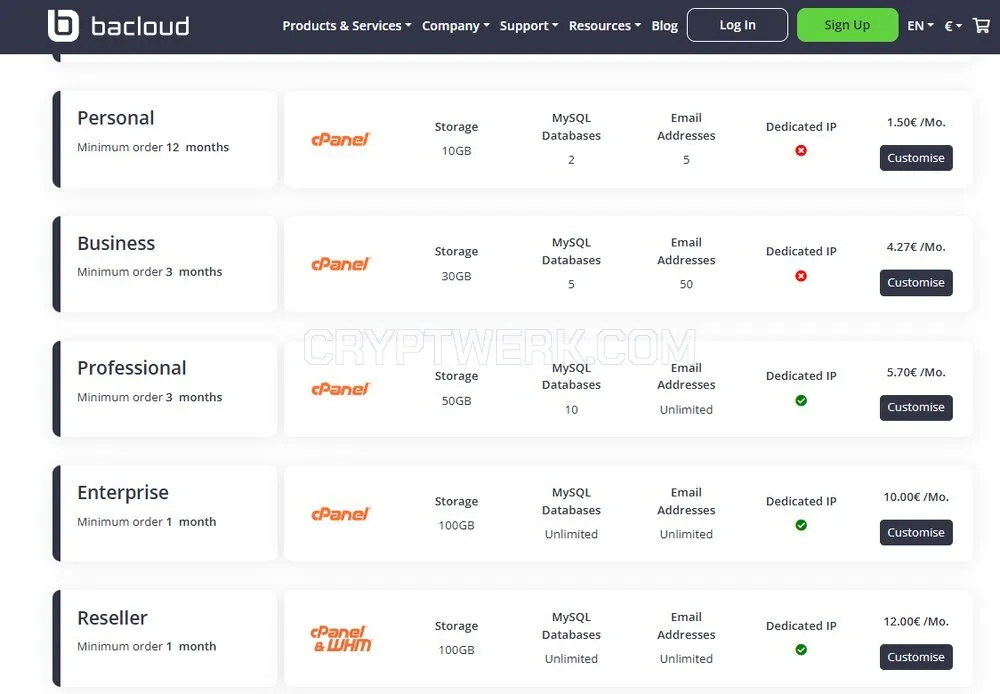Click the 30GB storage value
This screenshot has width=1000, height=694.
click(457, 276)
